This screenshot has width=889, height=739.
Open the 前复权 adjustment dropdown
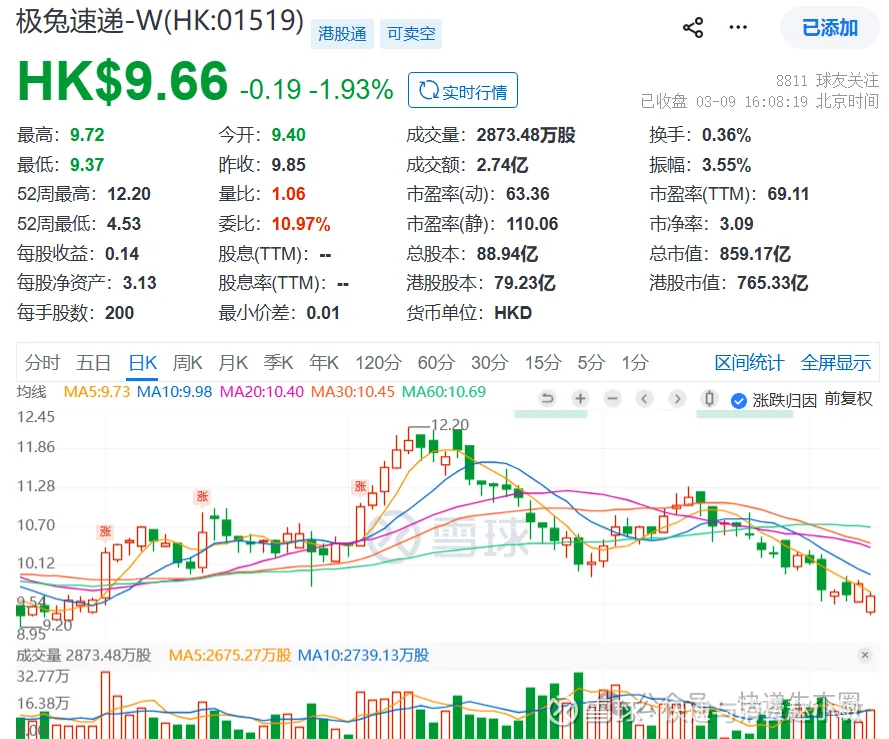pos(848,399)
